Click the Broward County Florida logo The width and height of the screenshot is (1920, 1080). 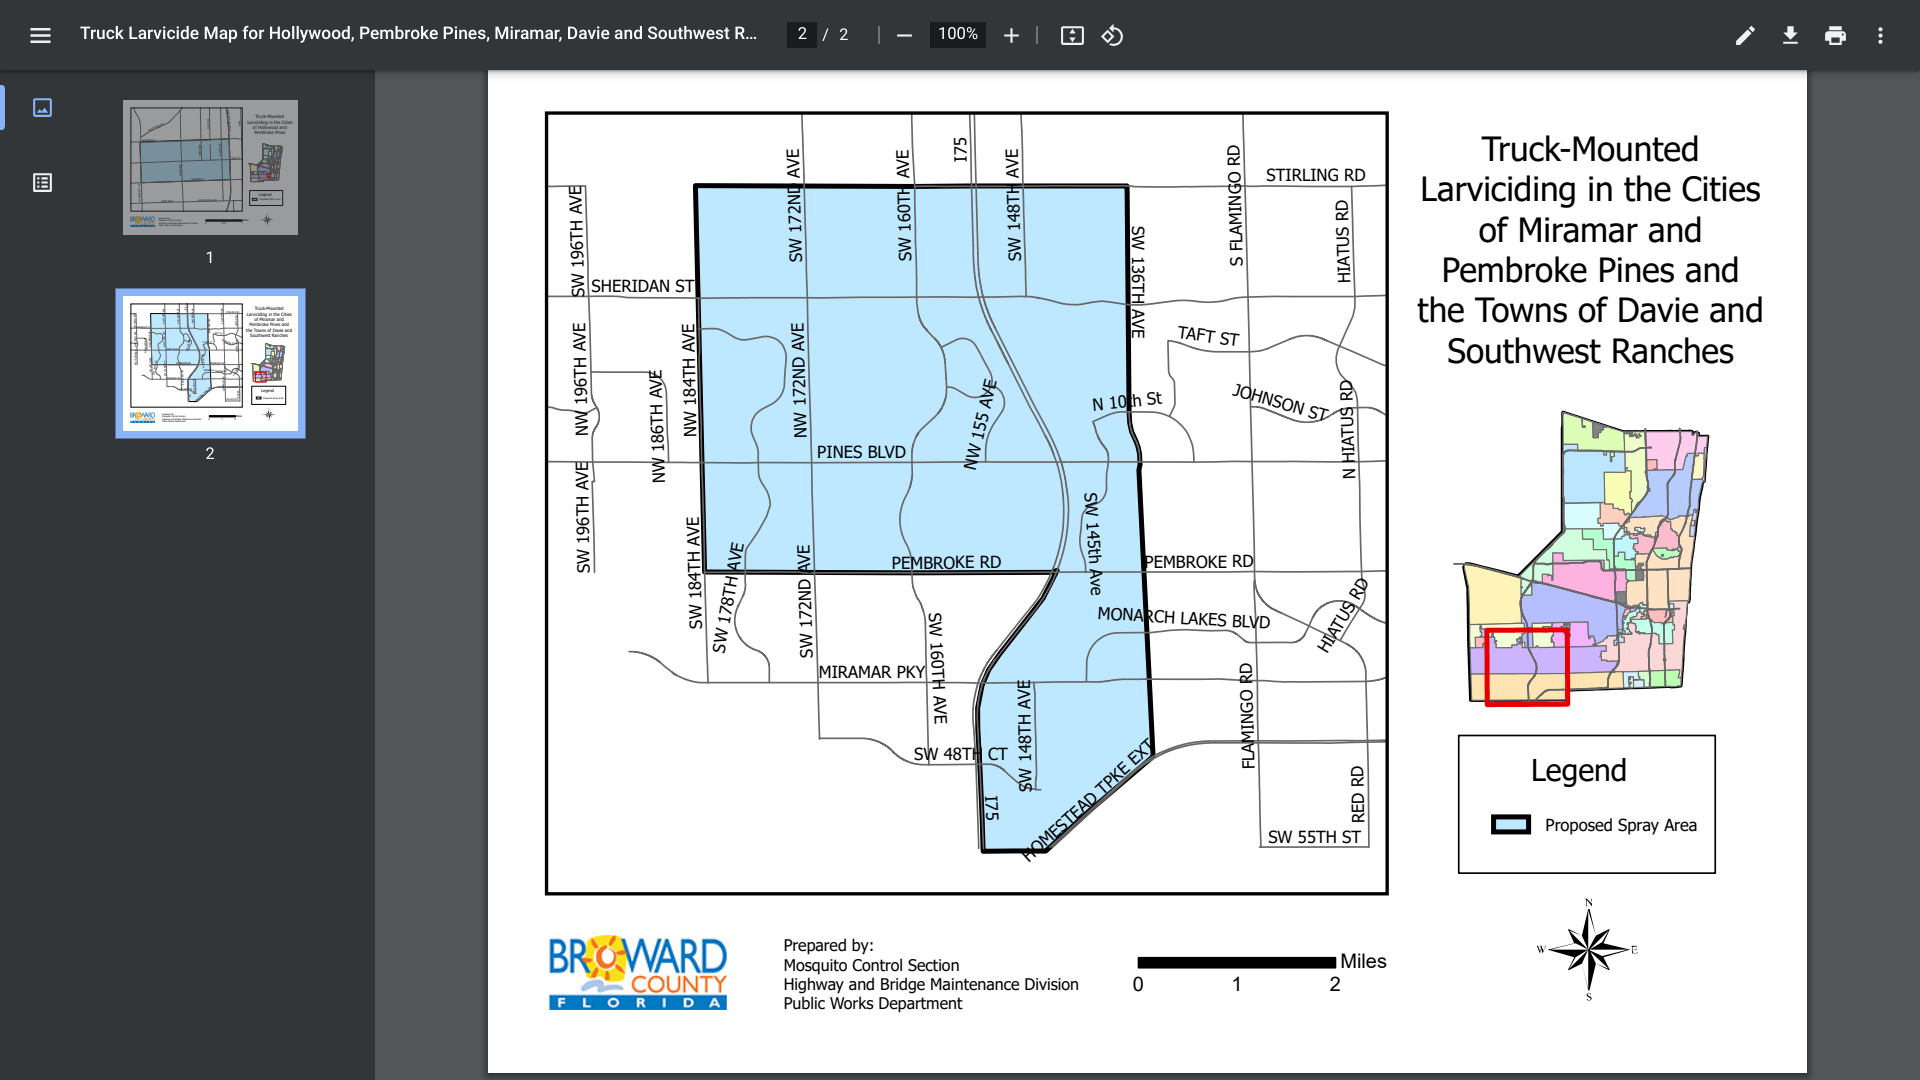638,972
